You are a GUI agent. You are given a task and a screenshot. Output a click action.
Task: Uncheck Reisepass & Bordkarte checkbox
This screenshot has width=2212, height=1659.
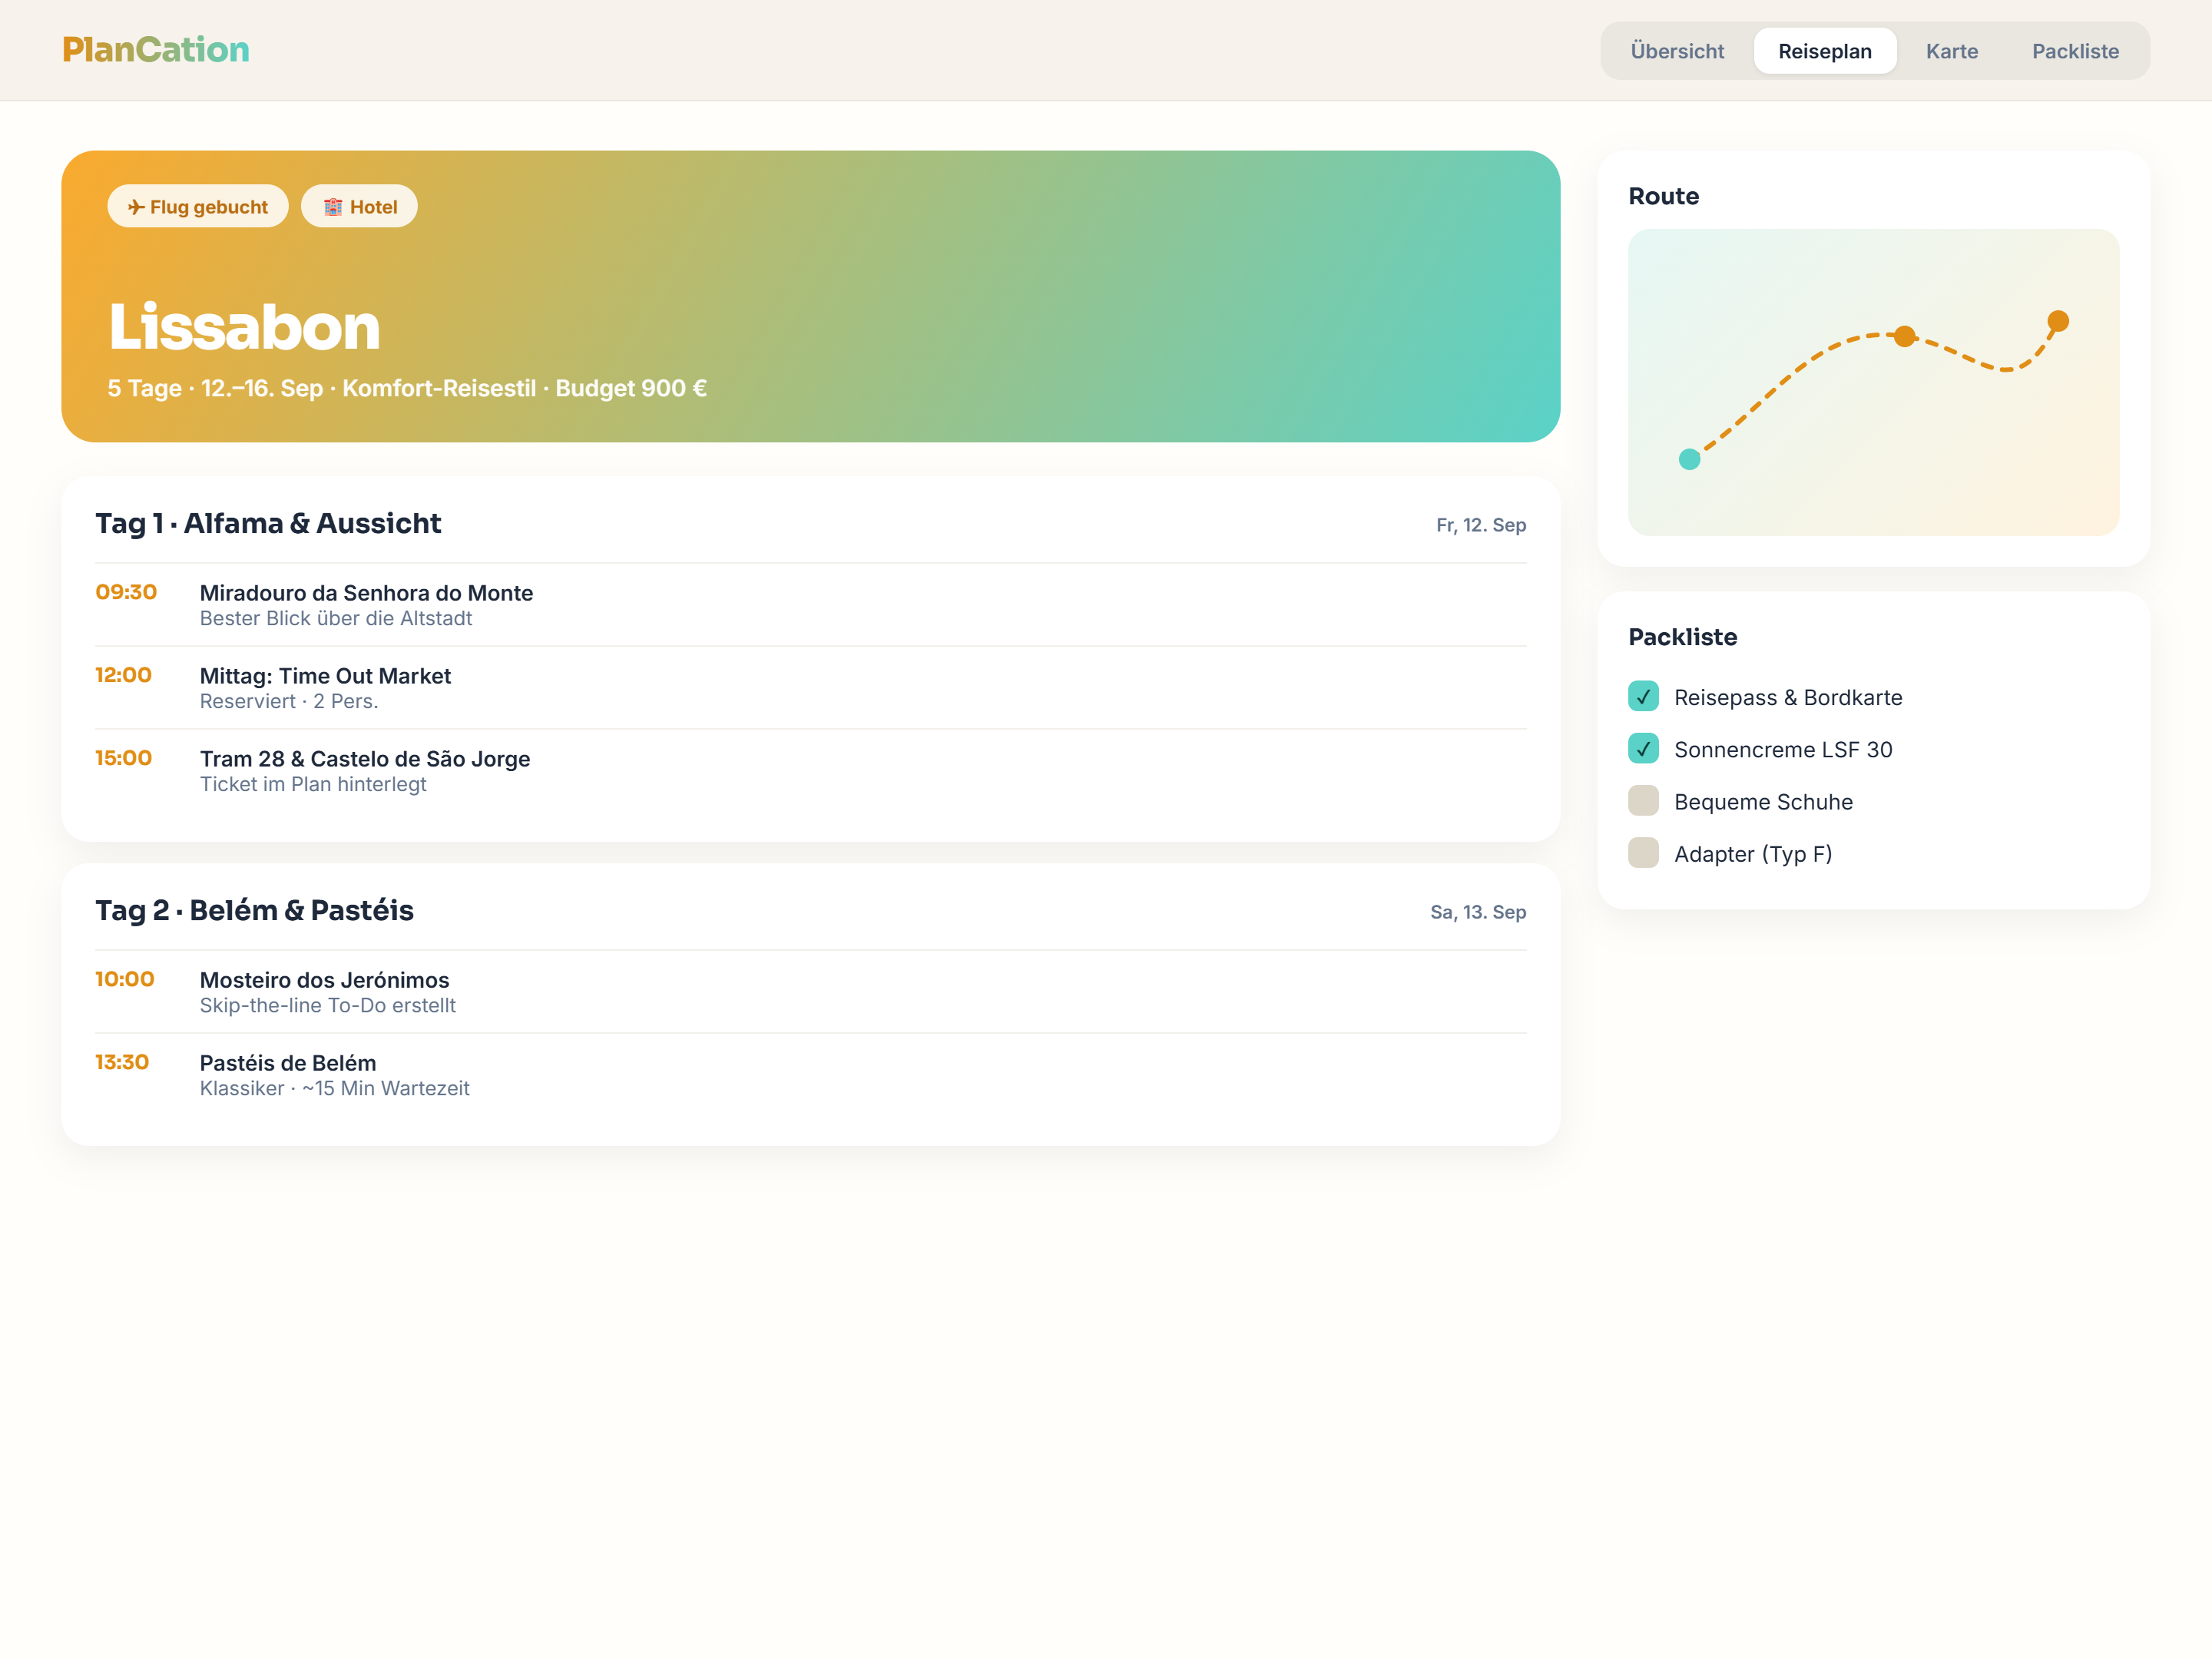[1643, 696]
